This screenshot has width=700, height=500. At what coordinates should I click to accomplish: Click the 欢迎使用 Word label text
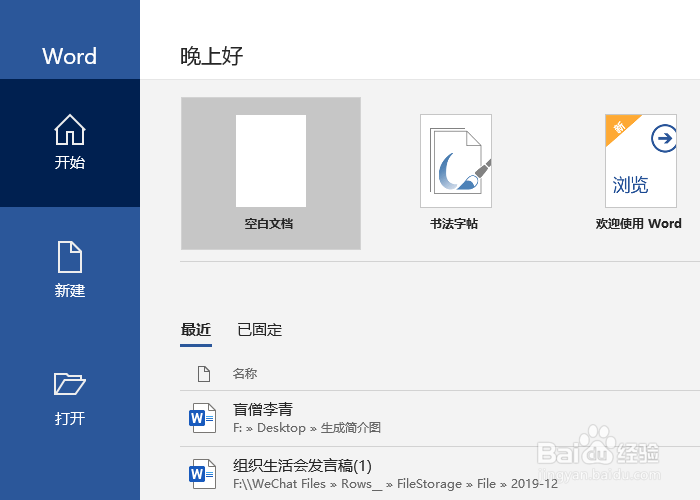click(638, 224)
